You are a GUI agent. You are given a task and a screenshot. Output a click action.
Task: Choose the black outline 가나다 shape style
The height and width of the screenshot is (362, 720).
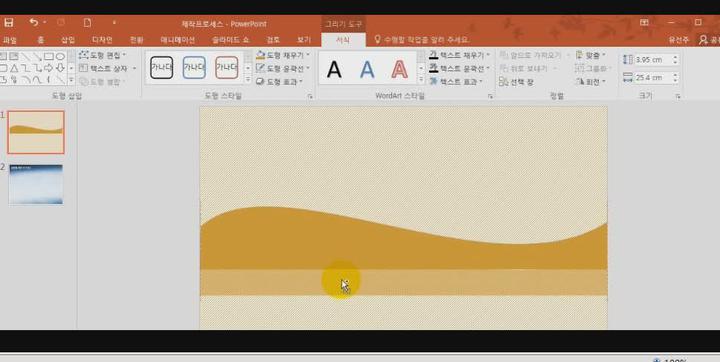point(162,68)
